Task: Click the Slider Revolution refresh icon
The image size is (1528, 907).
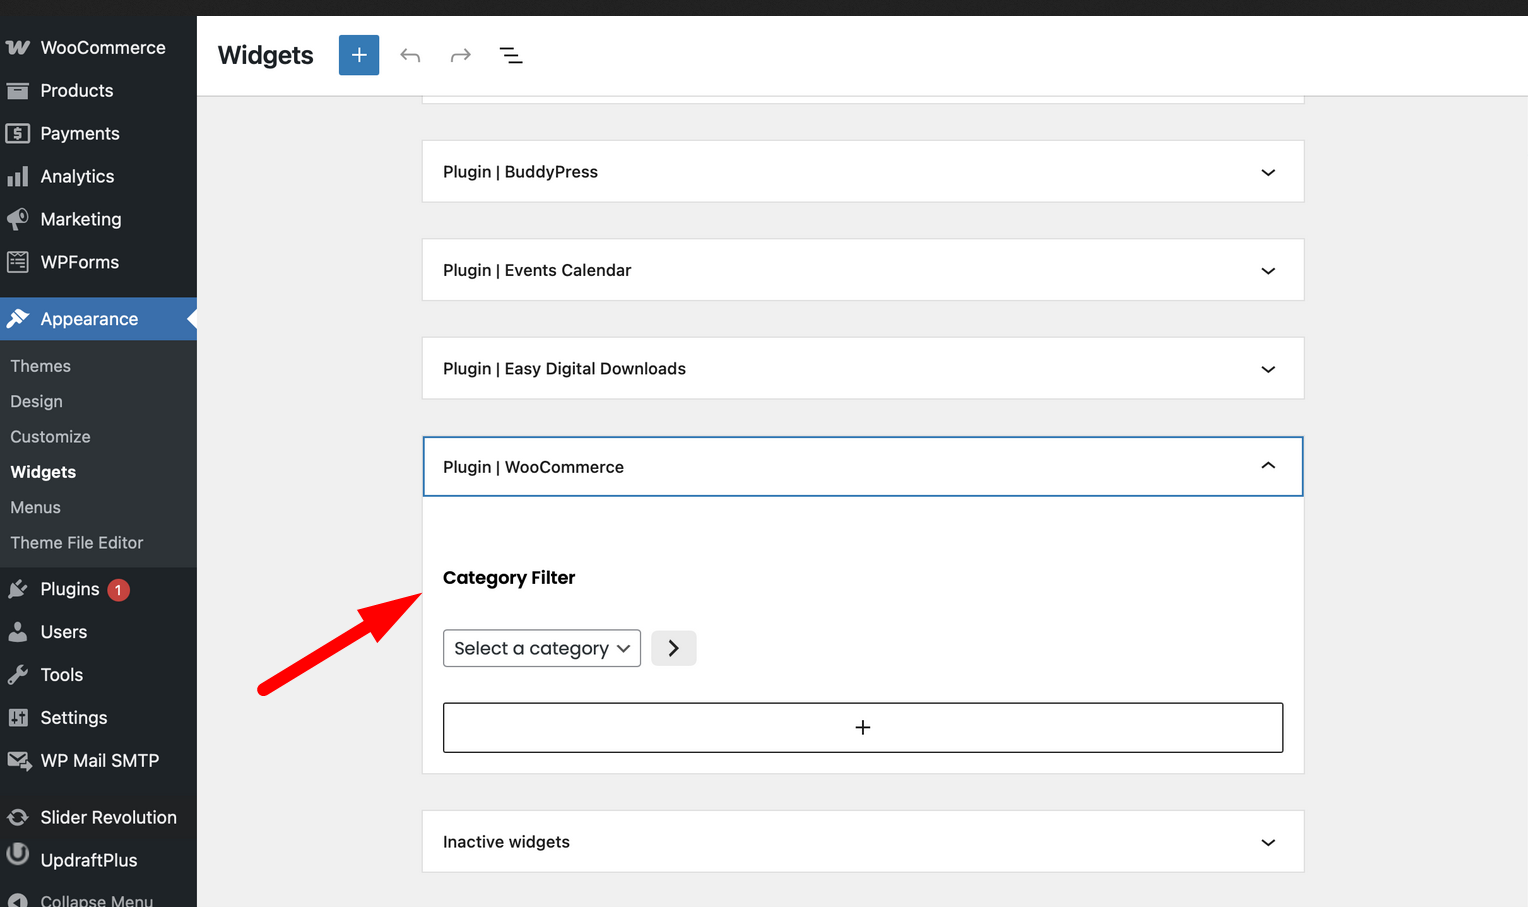Action: tap(18, 817)
